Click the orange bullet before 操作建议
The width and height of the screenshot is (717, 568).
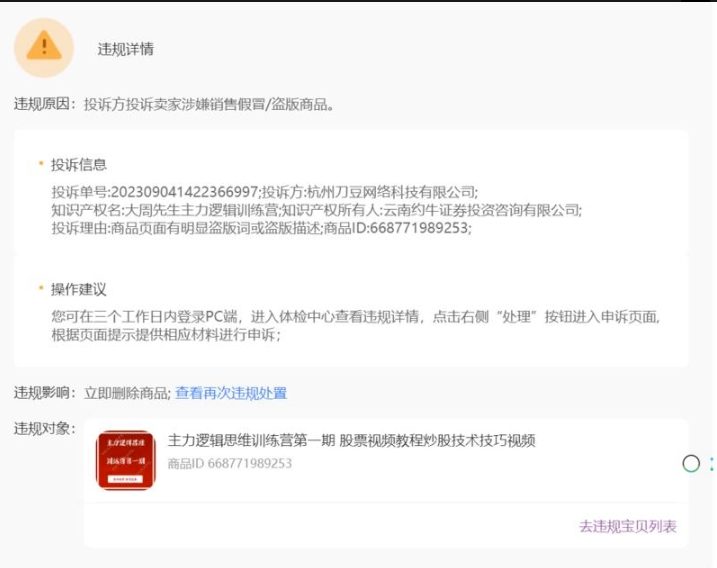(41, 289)
